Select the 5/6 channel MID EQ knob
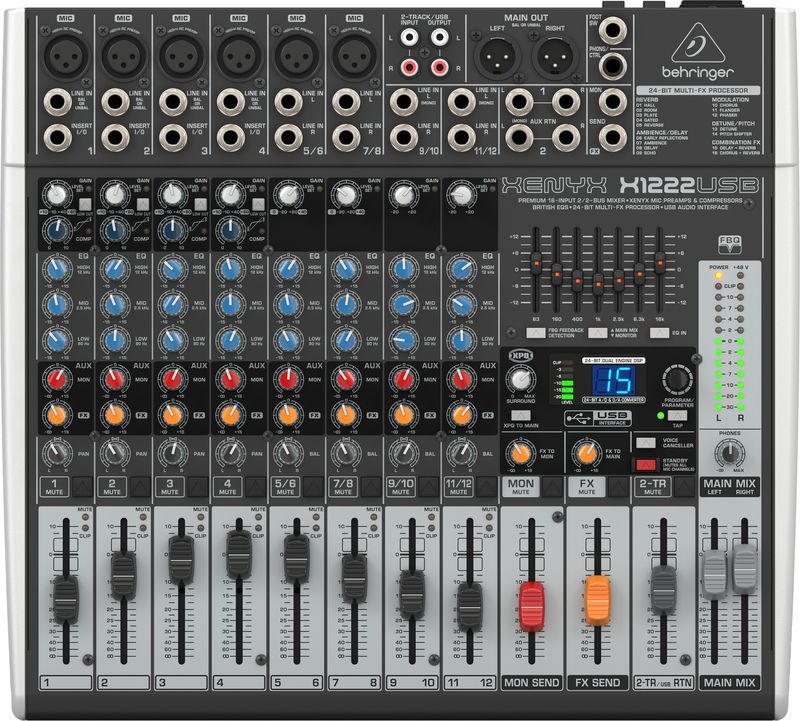Screen dimensions: 800x721 288,304
